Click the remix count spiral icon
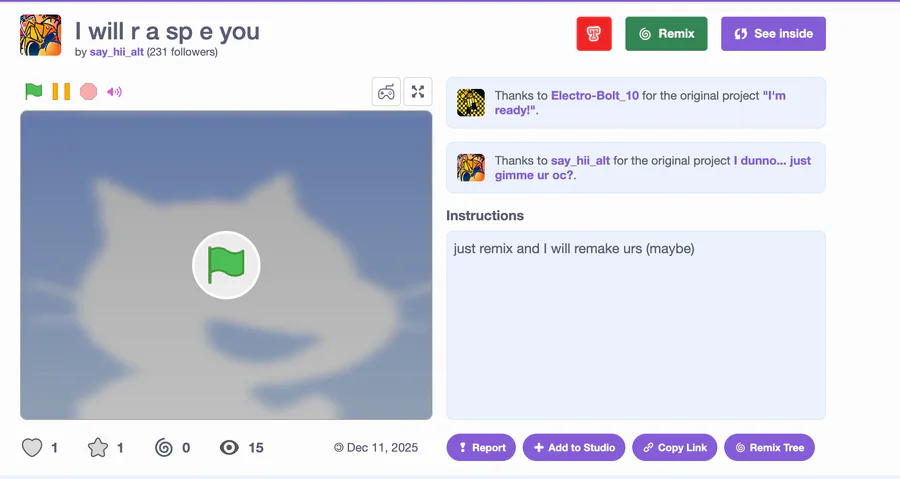The image size is (900, 479). [164, 447]
